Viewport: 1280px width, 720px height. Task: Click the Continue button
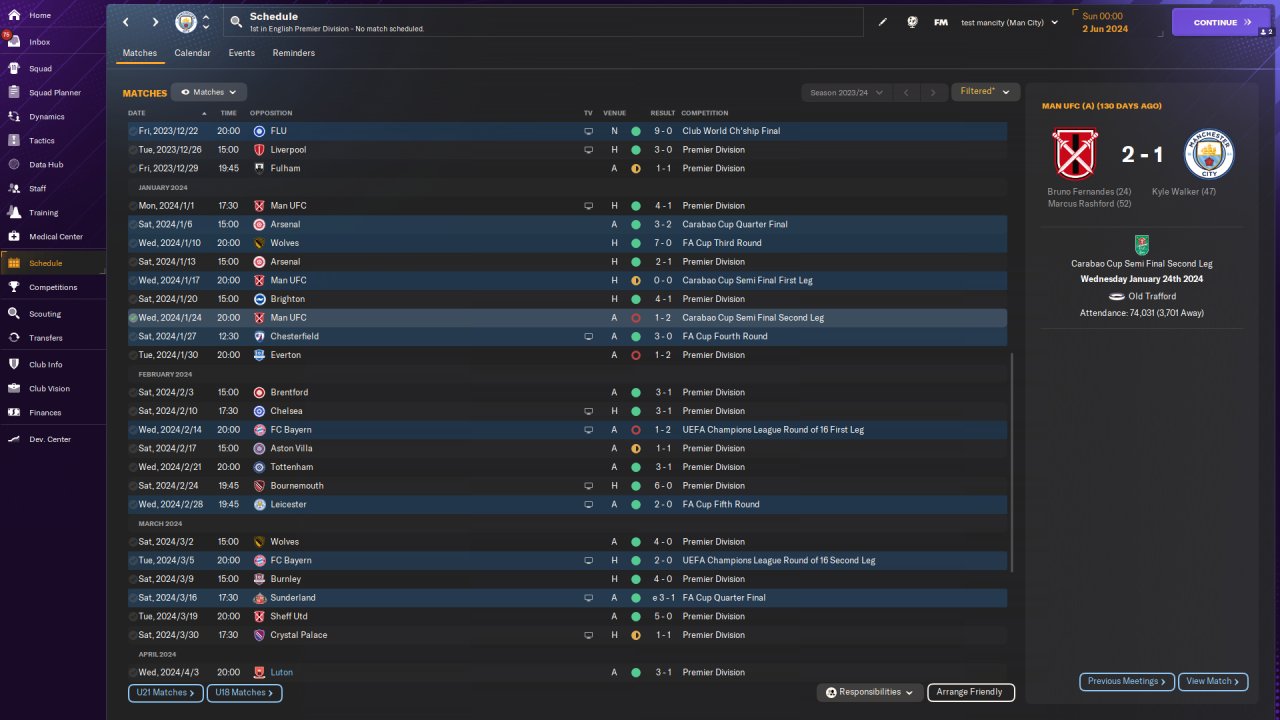pos(1221,22)
